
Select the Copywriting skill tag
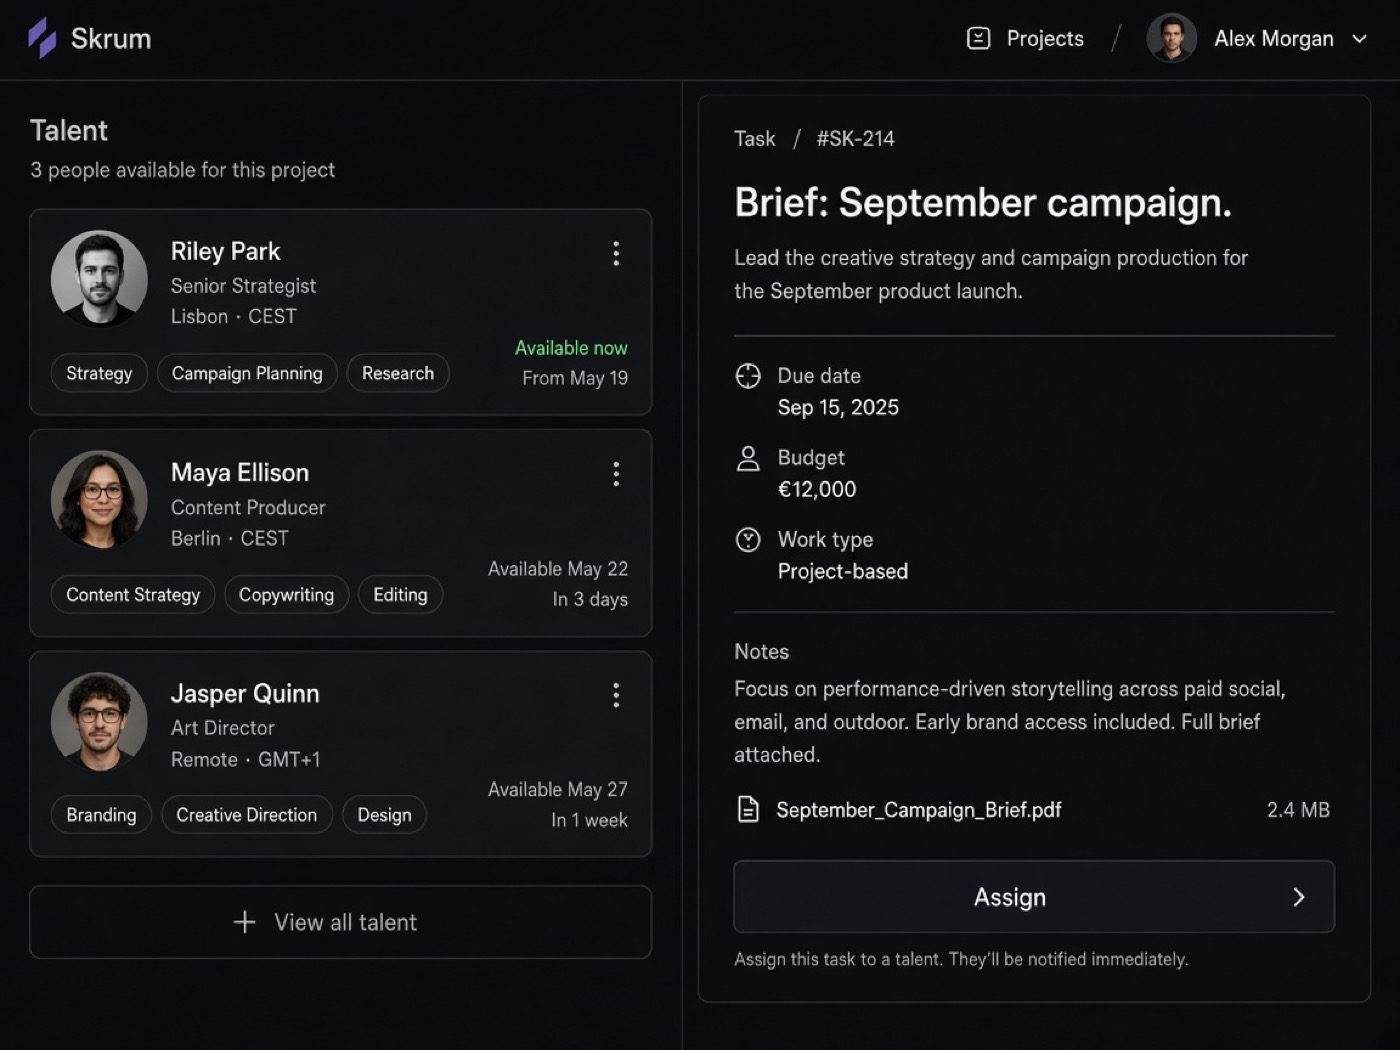[286, 594]
